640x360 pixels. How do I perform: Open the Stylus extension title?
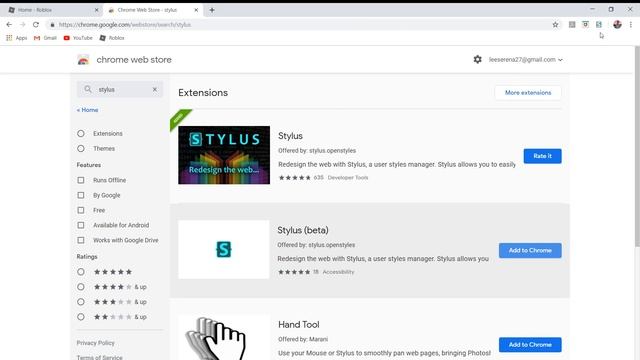[x=290, y=136]
